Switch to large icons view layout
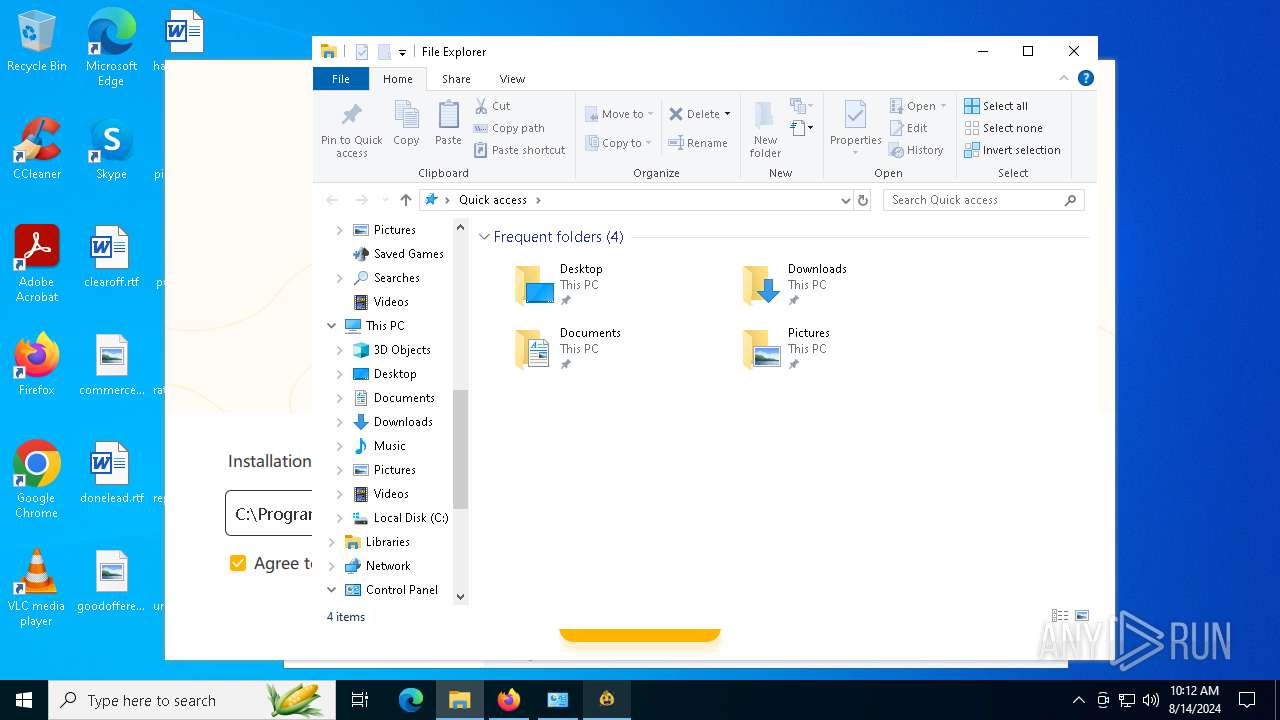Screen dimensions: 1280x720 pos(1081,616)
